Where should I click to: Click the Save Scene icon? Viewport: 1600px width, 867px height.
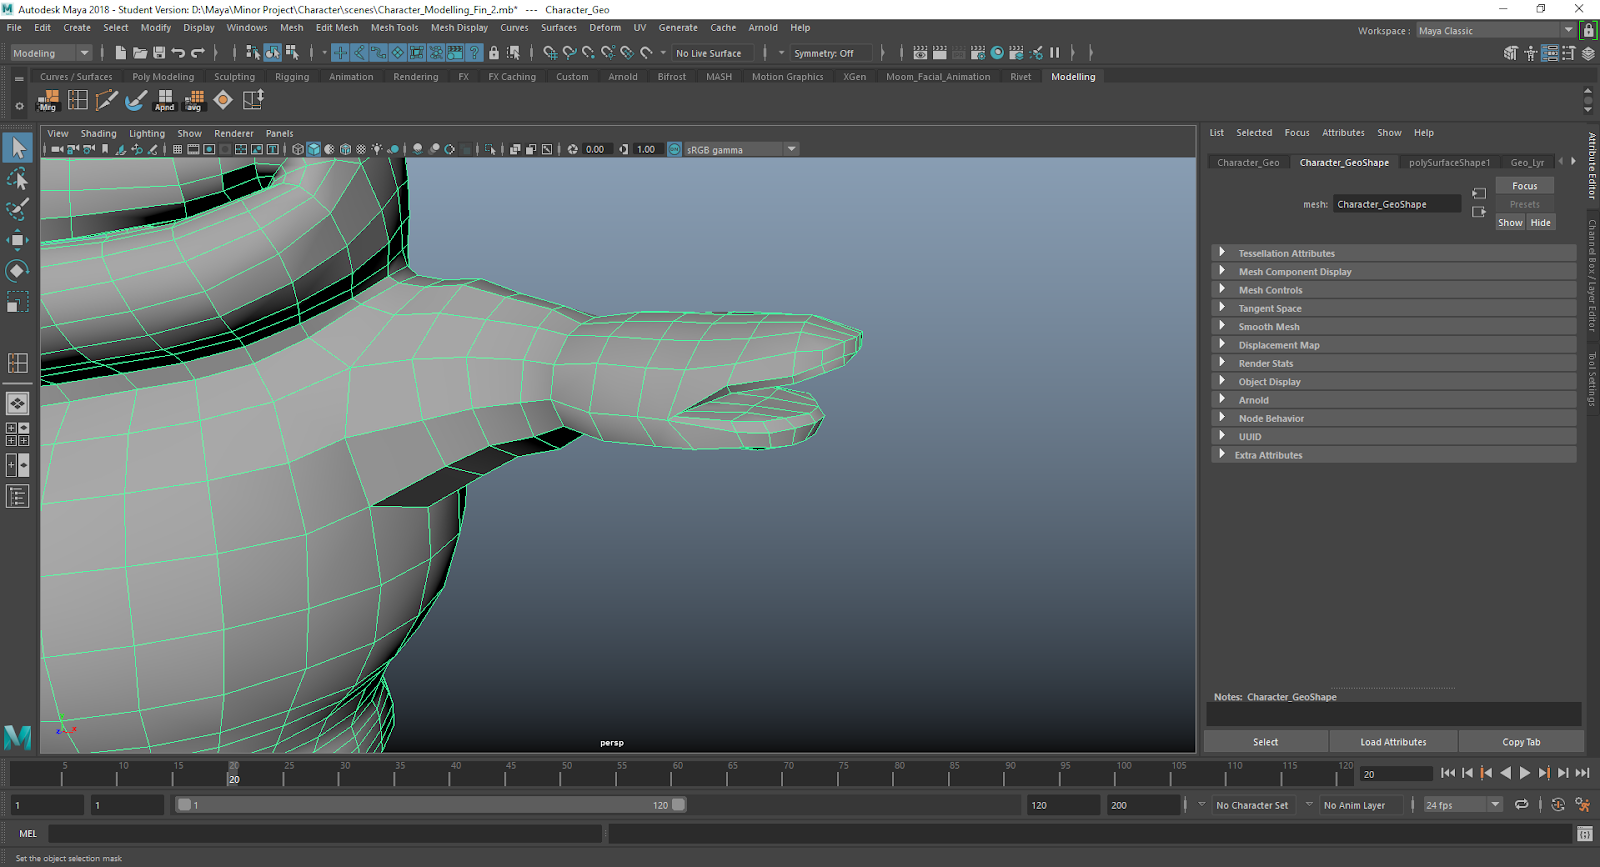tap(159, 53)
